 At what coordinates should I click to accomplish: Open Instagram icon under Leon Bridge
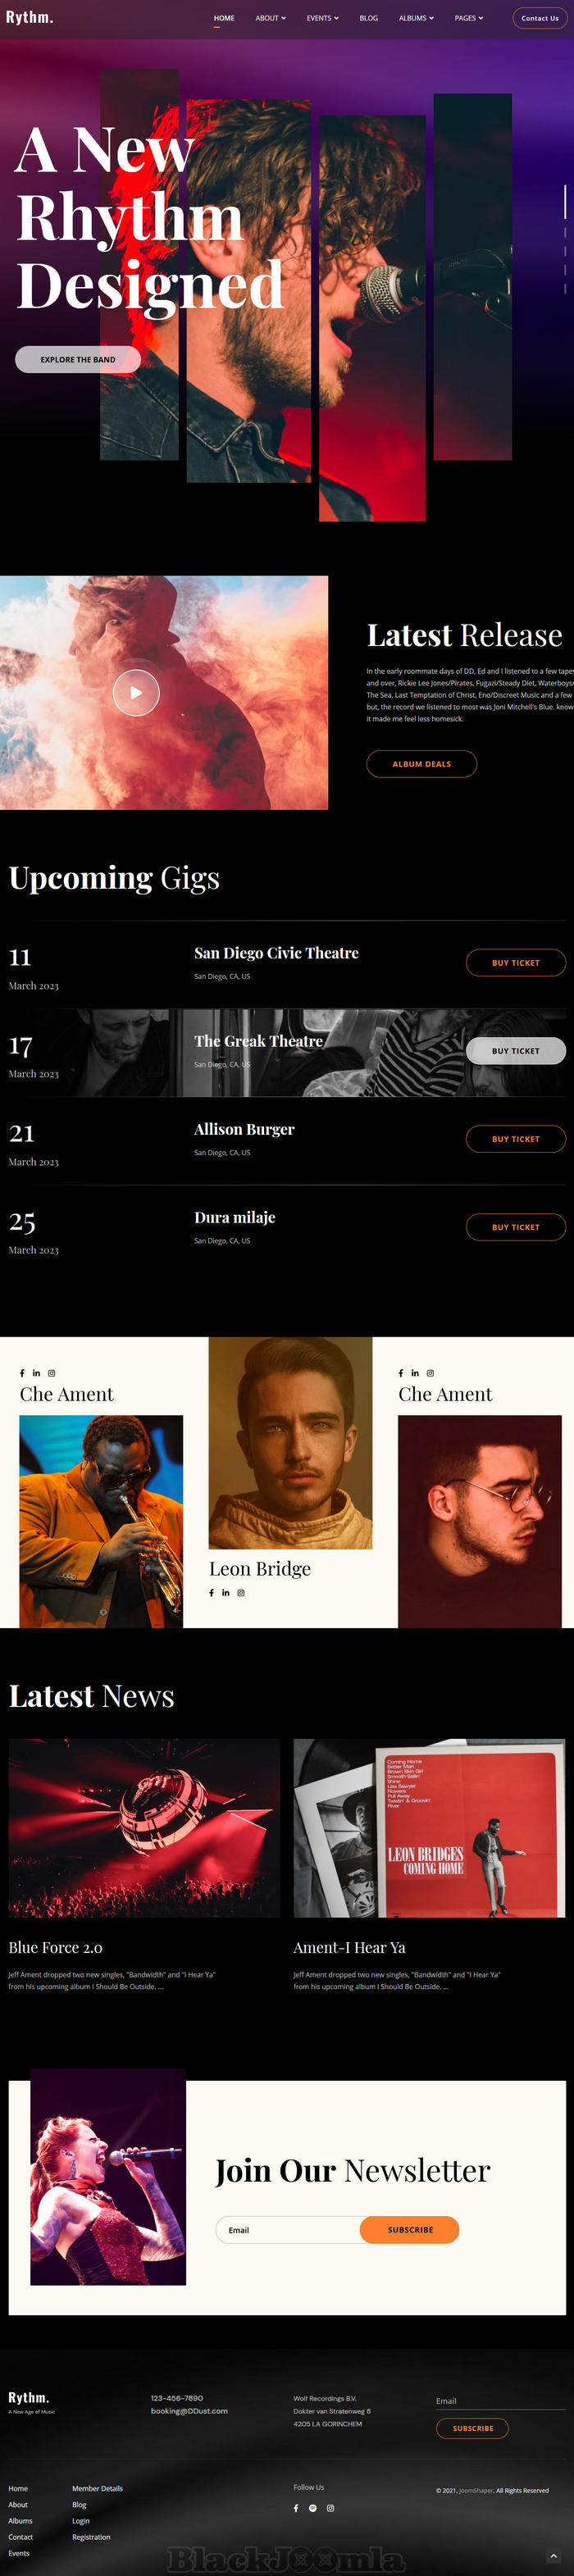coord(241,1593)
